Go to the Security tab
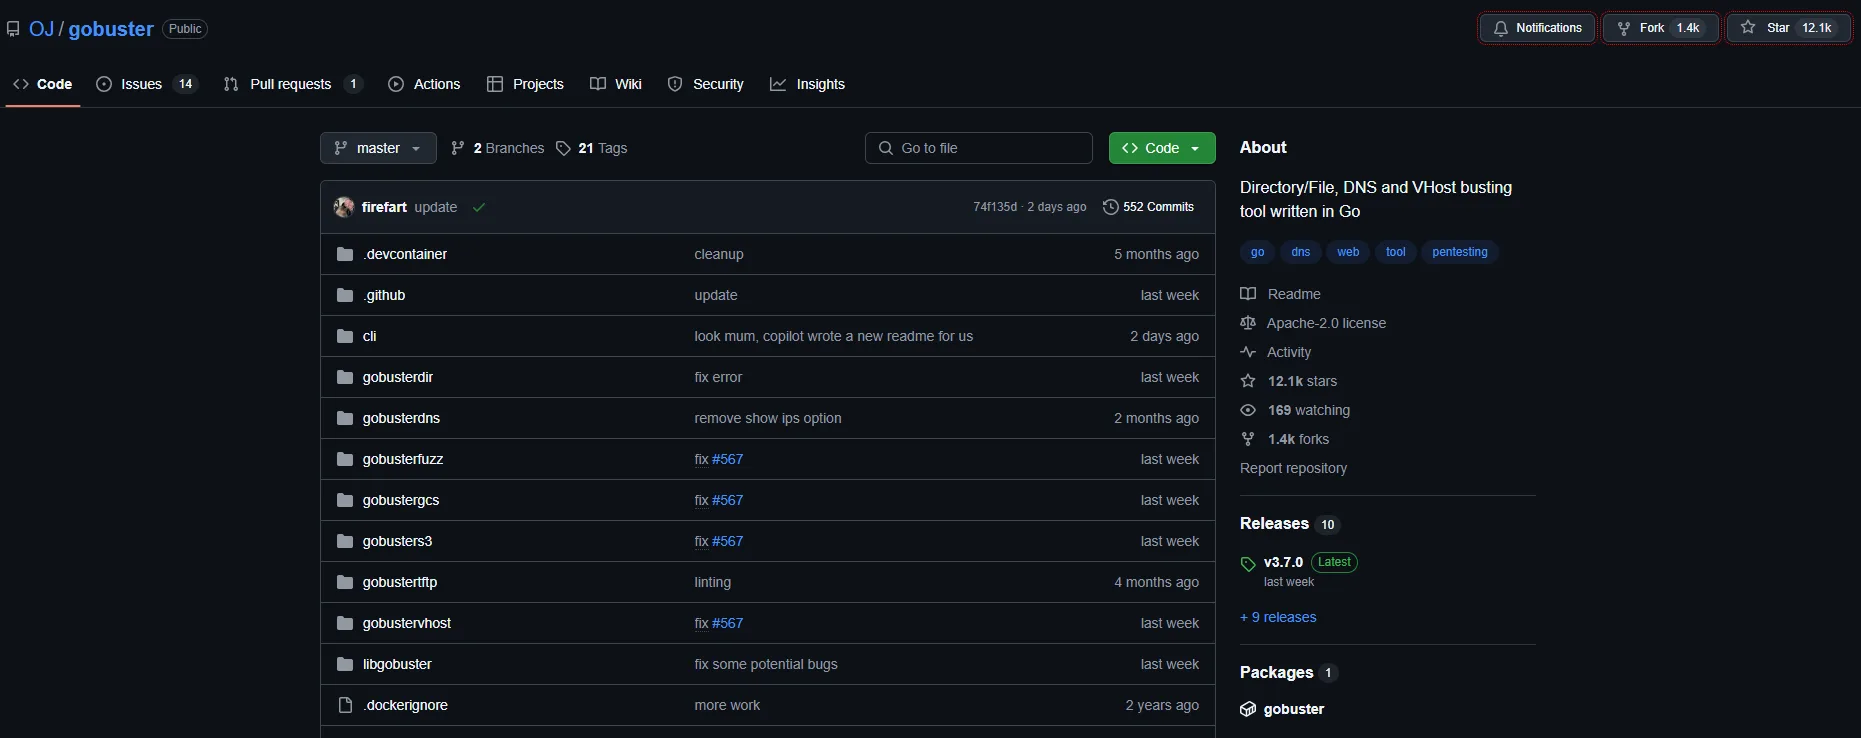 pyautogui.click(x=706, y=84)
